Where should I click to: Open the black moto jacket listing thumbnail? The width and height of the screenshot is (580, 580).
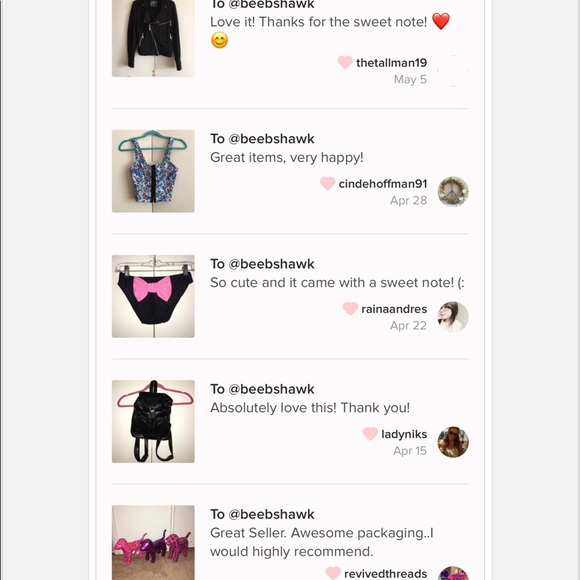click(x=153, y=38)
